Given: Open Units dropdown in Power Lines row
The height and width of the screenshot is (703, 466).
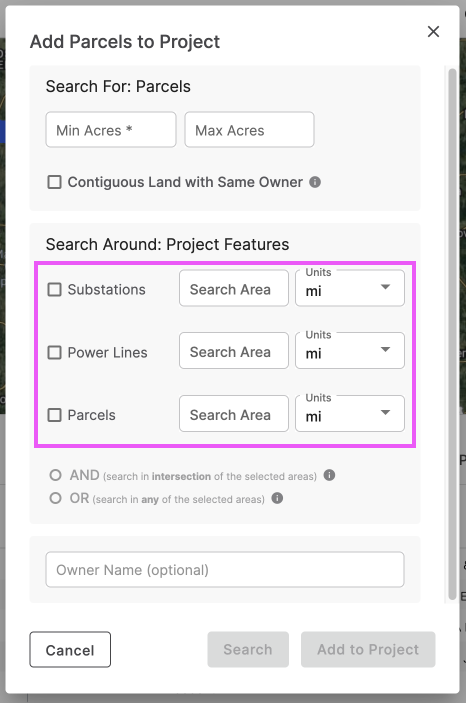Looking at the screenshot, I should tap(350, 351).
